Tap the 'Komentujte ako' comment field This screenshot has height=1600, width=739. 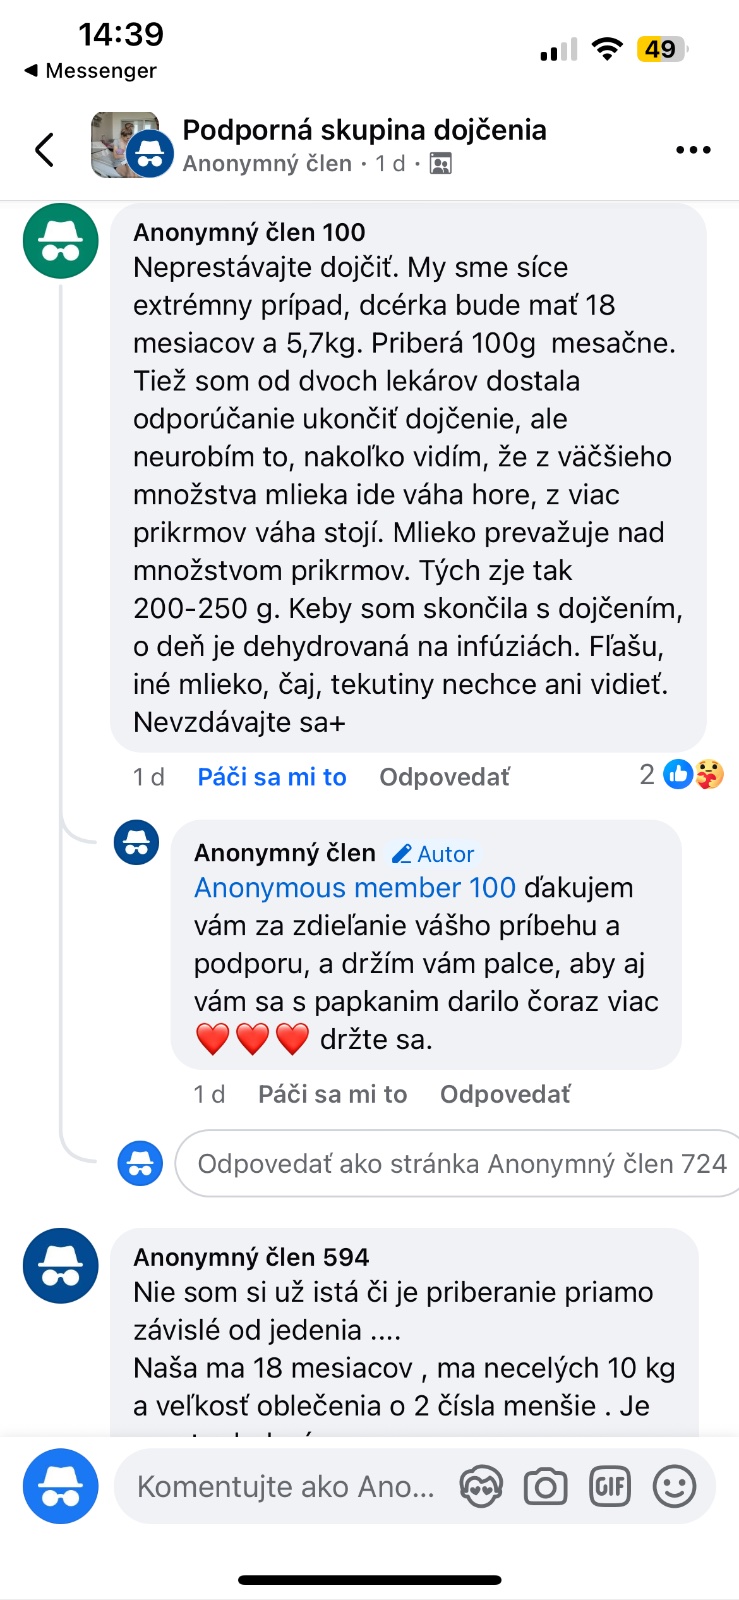[286, 1487]
